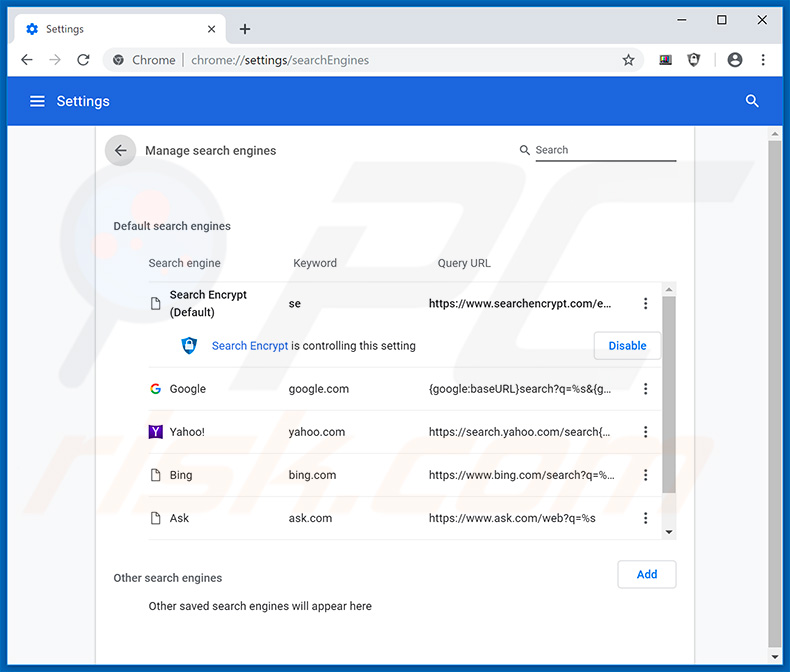Screen dimensions: 790x672
Task: Close the Chrome window
Action: 762,20
